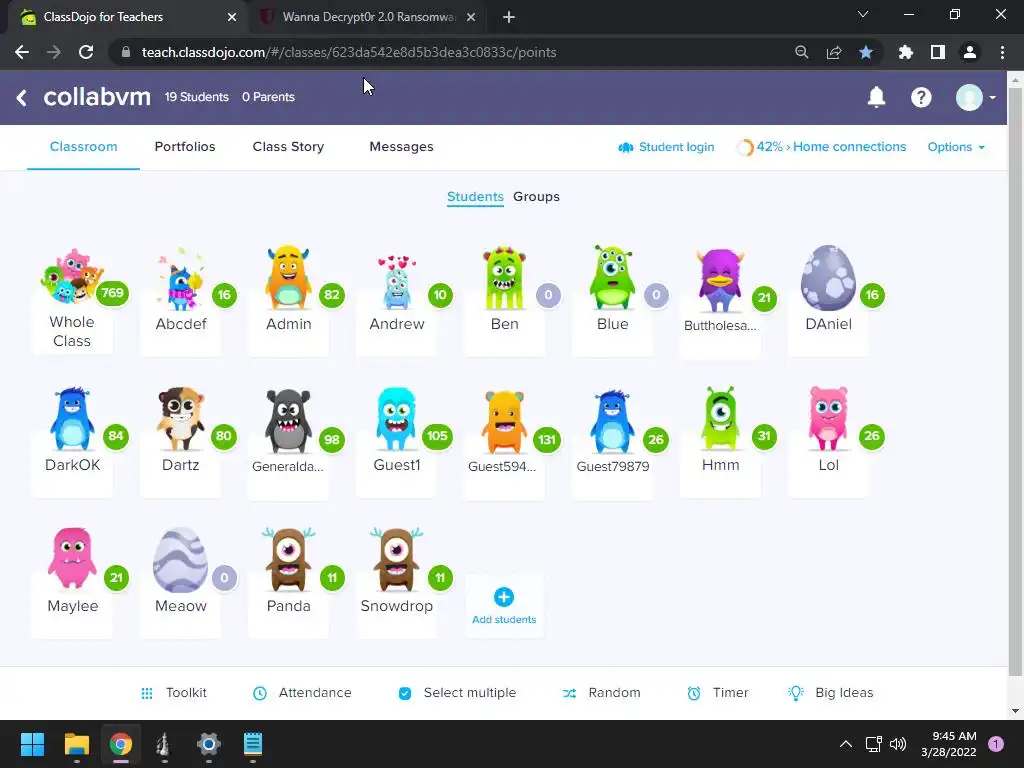The width and height of the screenshot is (1024, 768).
Task: Select DAniel's egg avatar
Action: click(x=828, y=278)
